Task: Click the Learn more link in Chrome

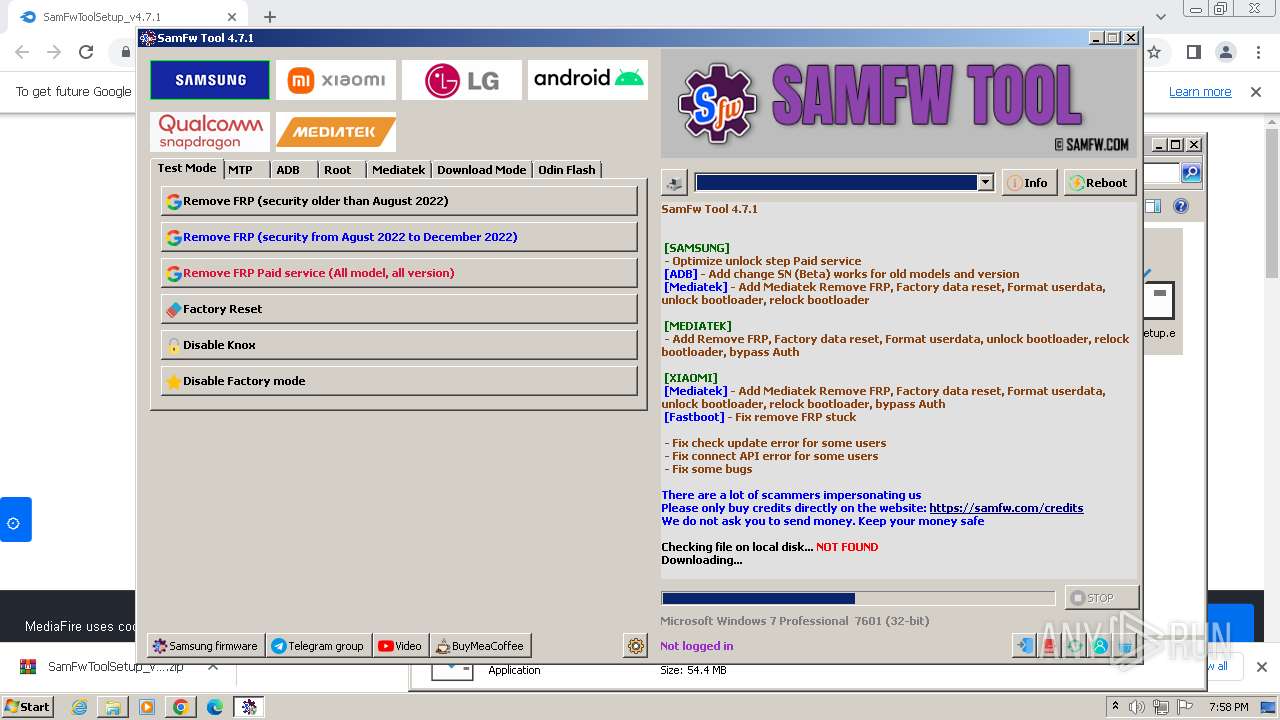Action: click(1200, 92)
